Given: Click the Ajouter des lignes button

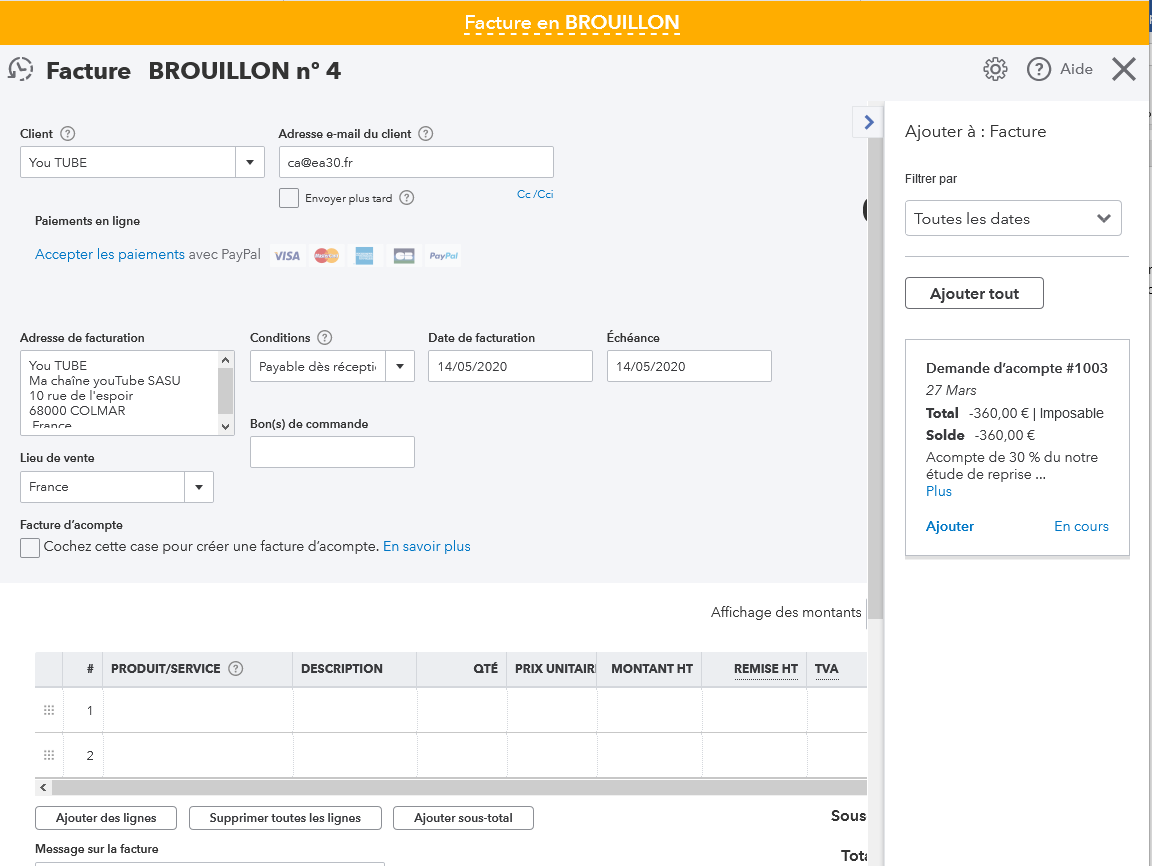Looking at the screenshot, I should point(106,818).
